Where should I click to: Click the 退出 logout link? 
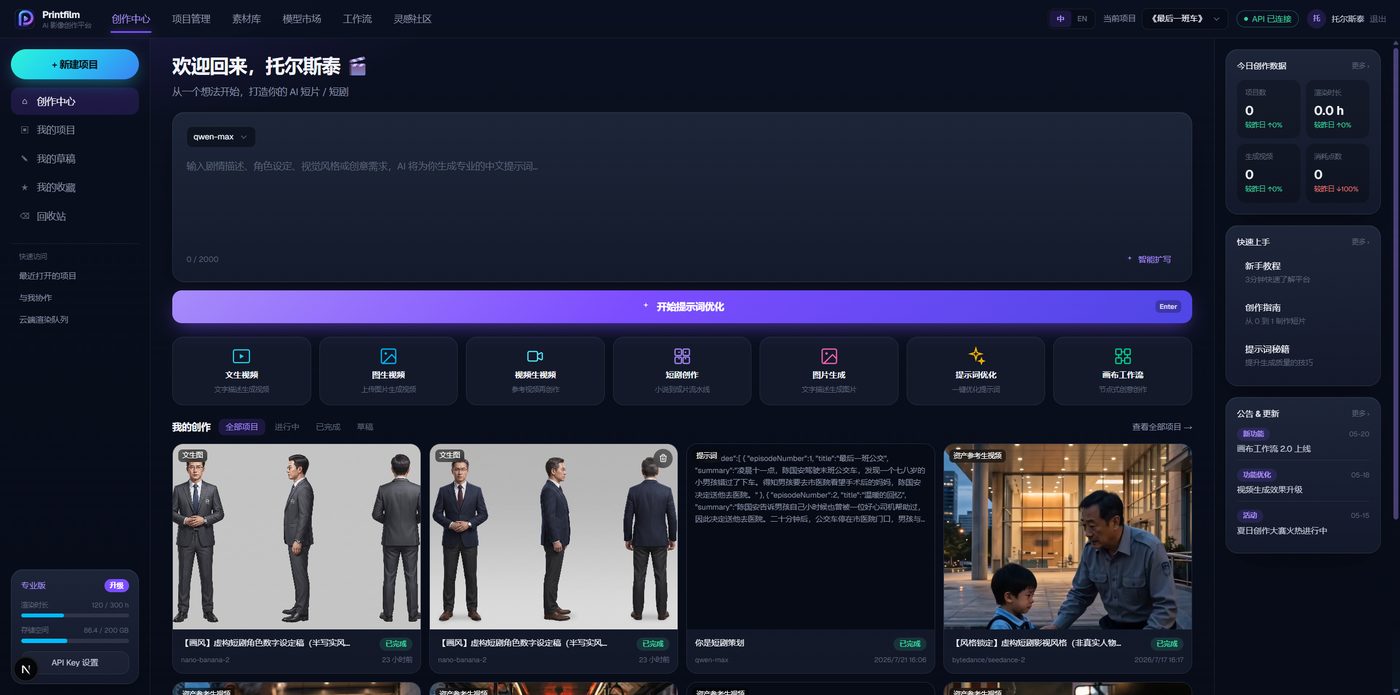click(1378, 19)
